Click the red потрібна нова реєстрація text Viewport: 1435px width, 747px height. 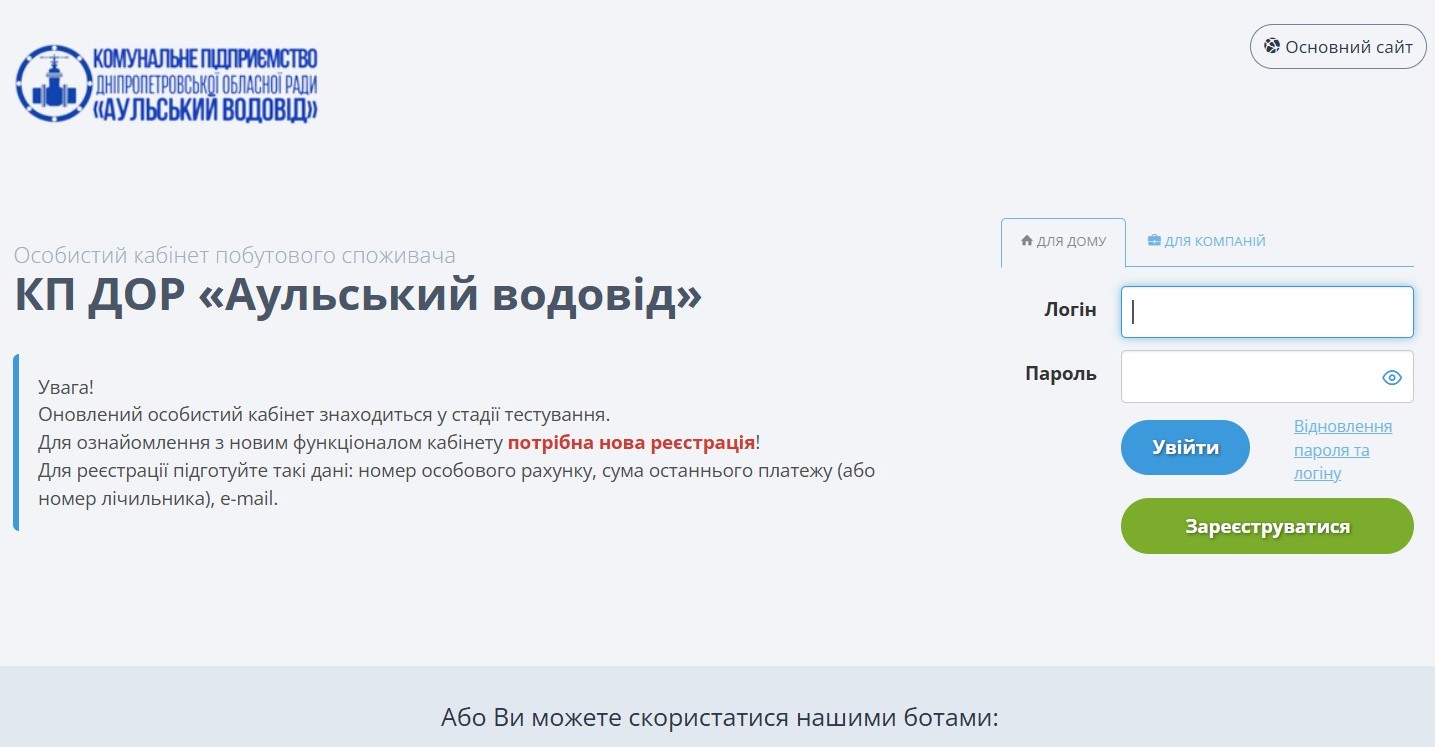pos(631,442)
